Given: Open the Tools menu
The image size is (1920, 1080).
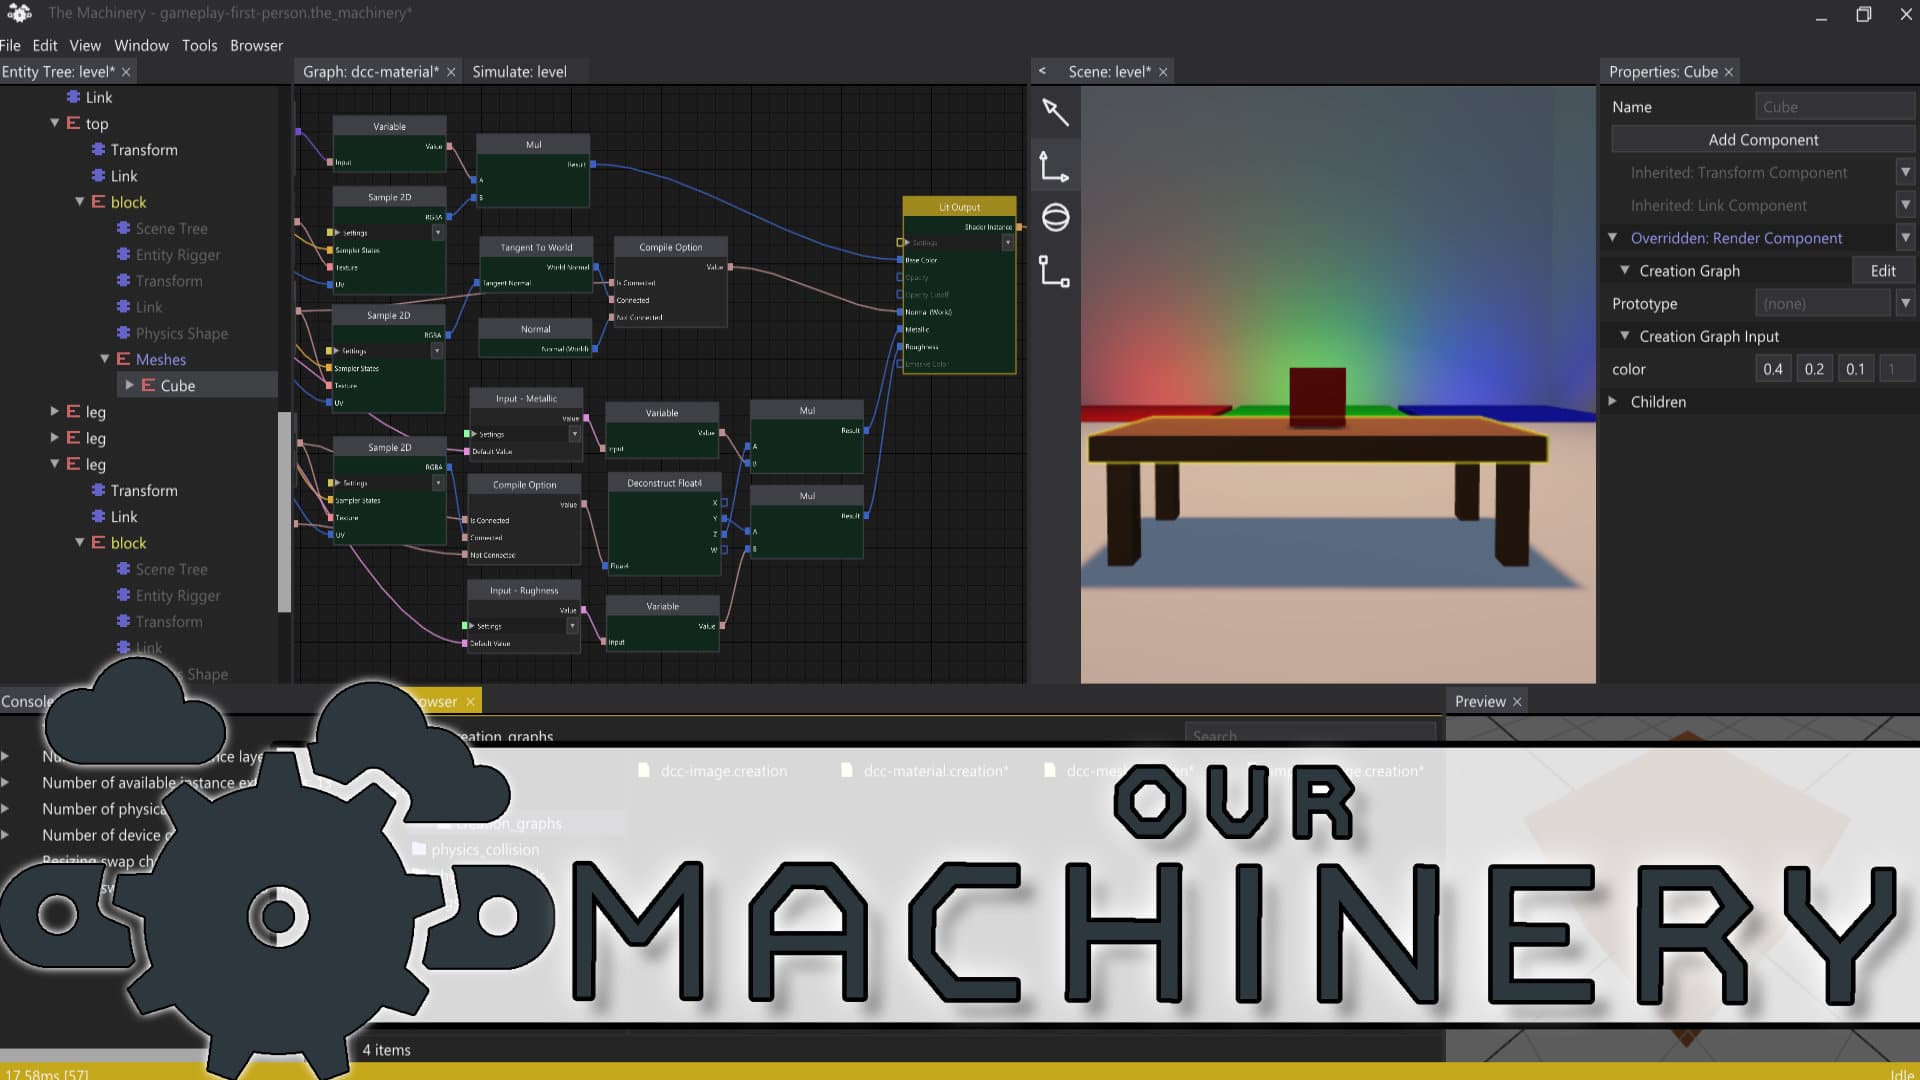Looking at the screenshot, I should (x=199, y=45).
